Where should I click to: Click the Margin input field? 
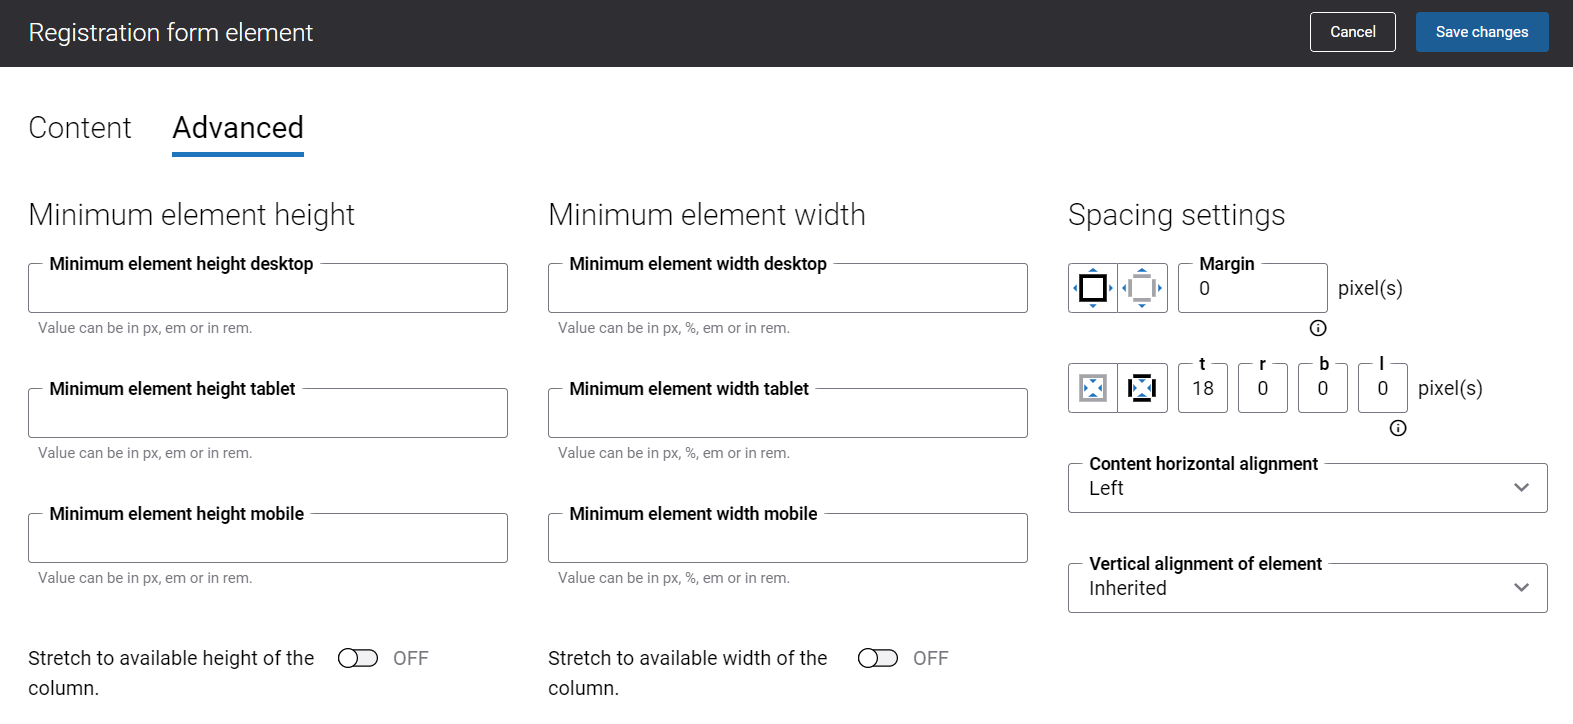[x=1252, y=289]
